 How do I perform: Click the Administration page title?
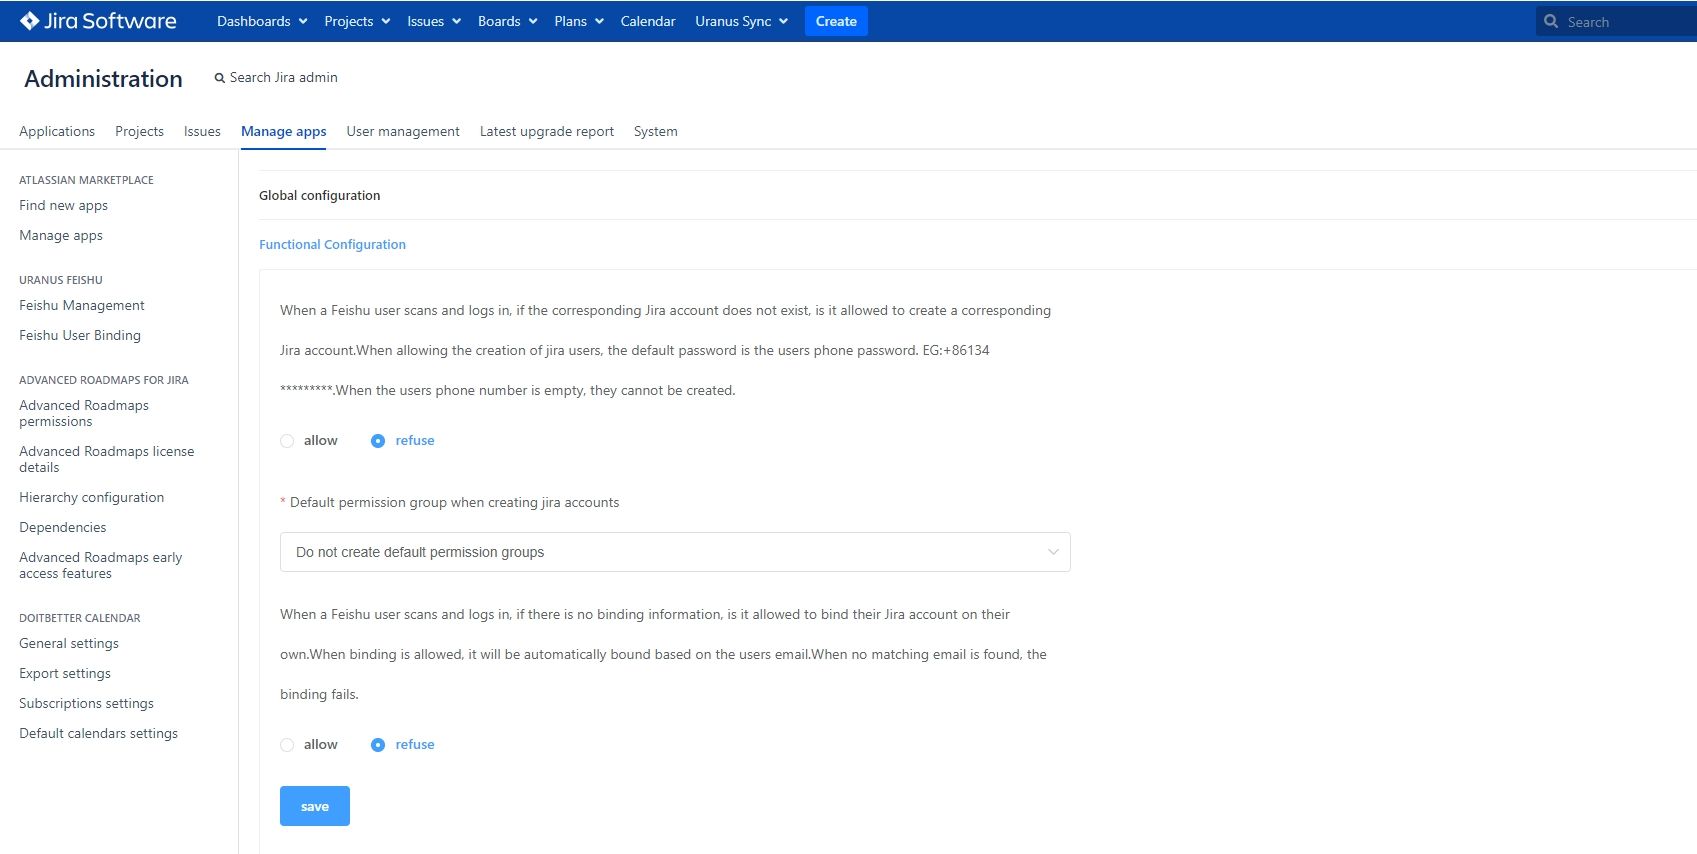pyautogui.click(x=104, y=78)
